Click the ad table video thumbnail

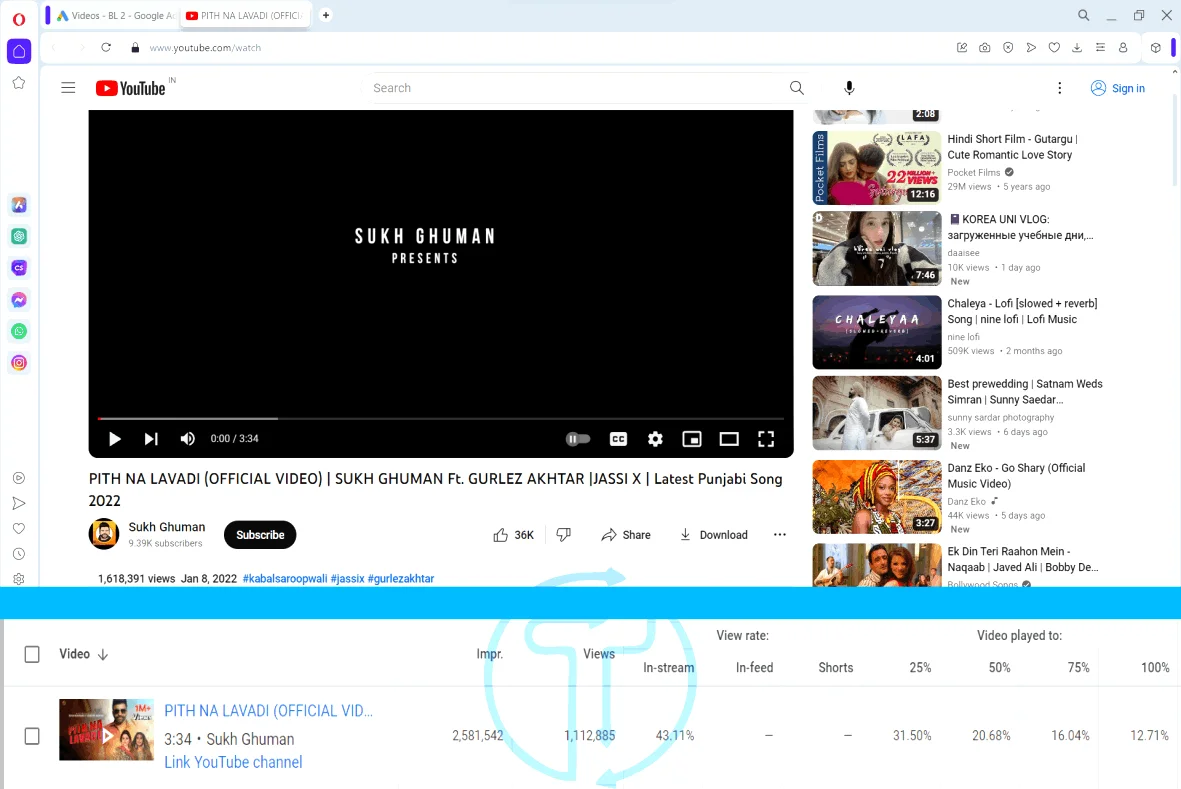pyautogui.click(x=106, y=730)
